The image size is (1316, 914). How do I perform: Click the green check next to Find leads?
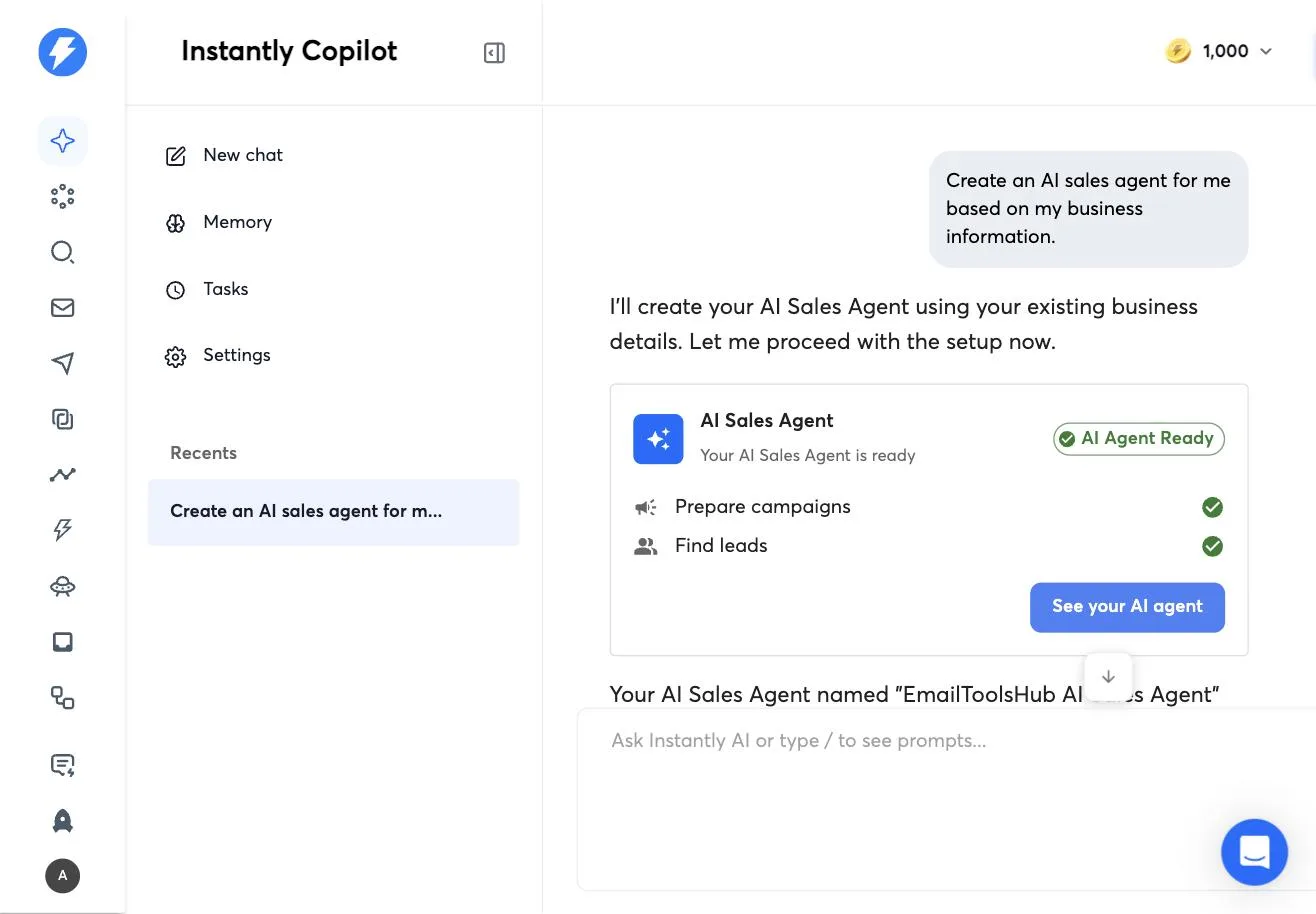click(1212, 546)
